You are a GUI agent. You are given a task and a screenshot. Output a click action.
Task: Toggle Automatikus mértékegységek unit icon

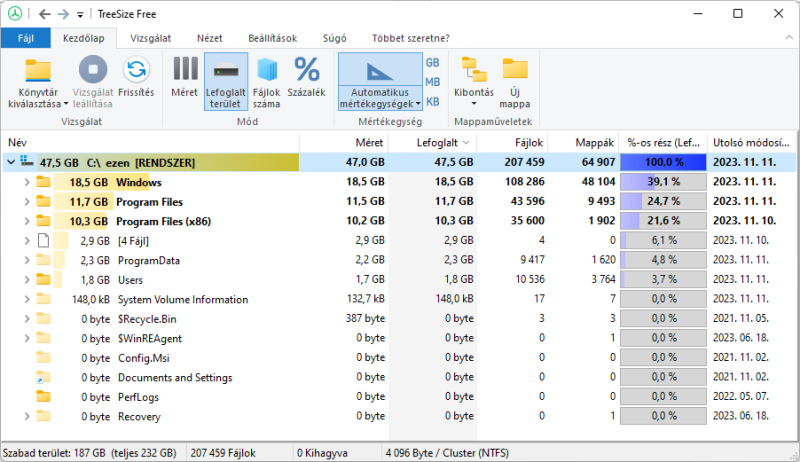(380, 71)
